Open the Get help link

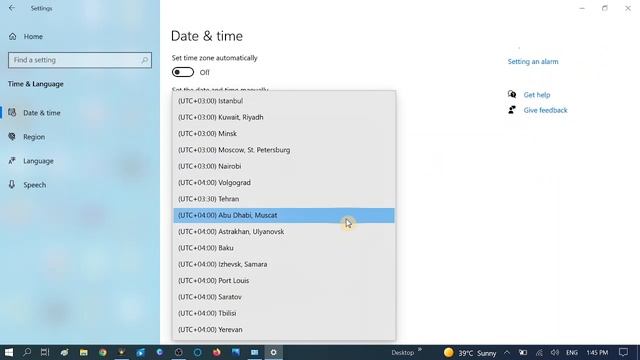tap(537, 95)
